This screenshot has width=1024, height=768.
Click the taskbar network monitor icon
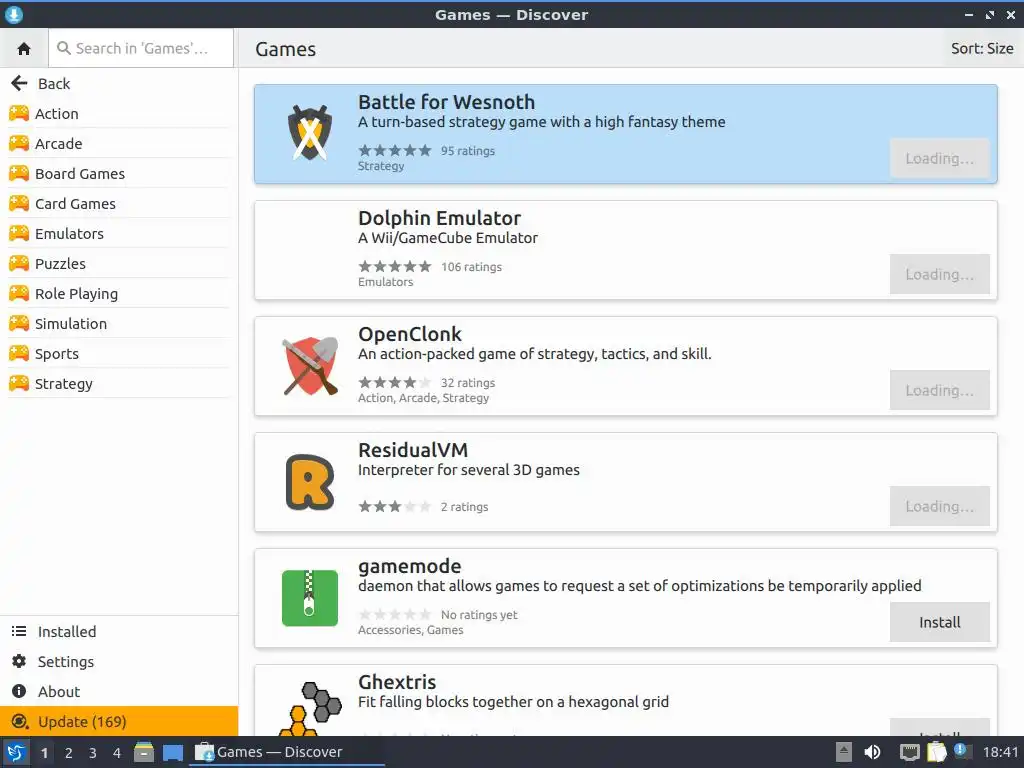[x=909, y=752]
